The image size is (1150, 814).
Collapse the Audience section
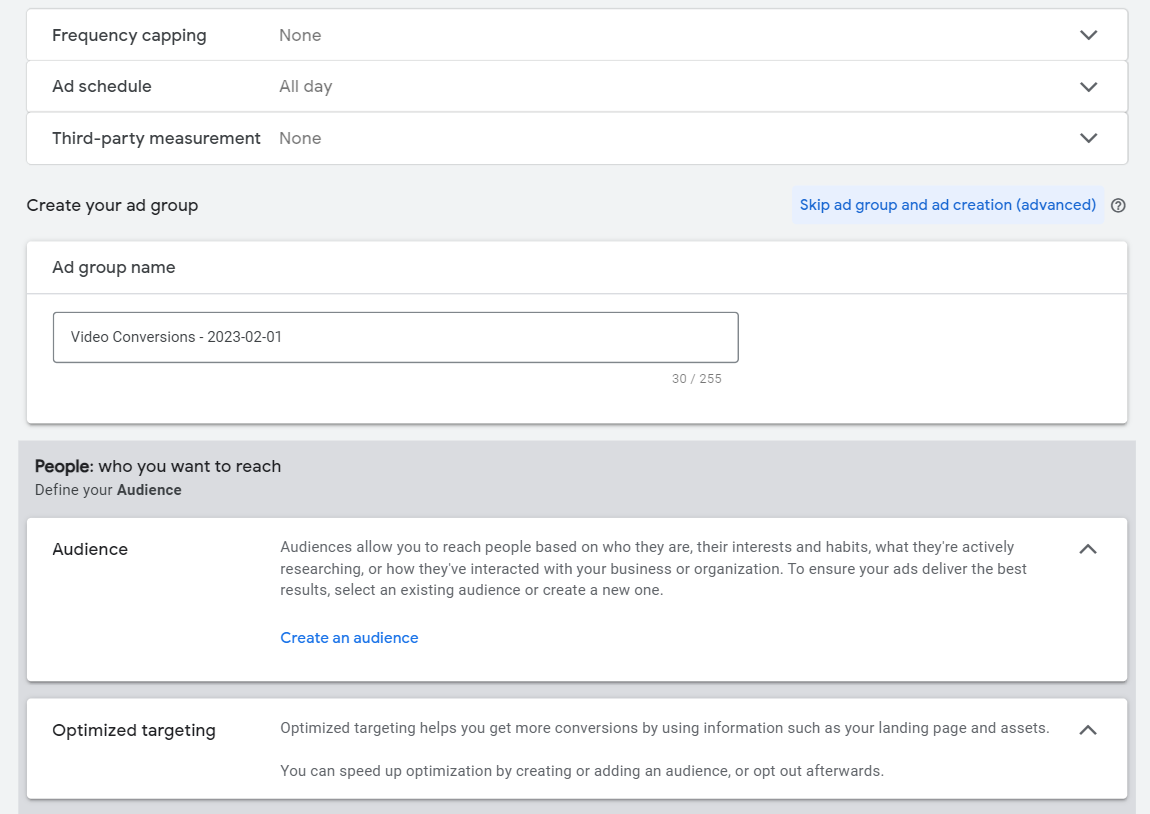1088,549
